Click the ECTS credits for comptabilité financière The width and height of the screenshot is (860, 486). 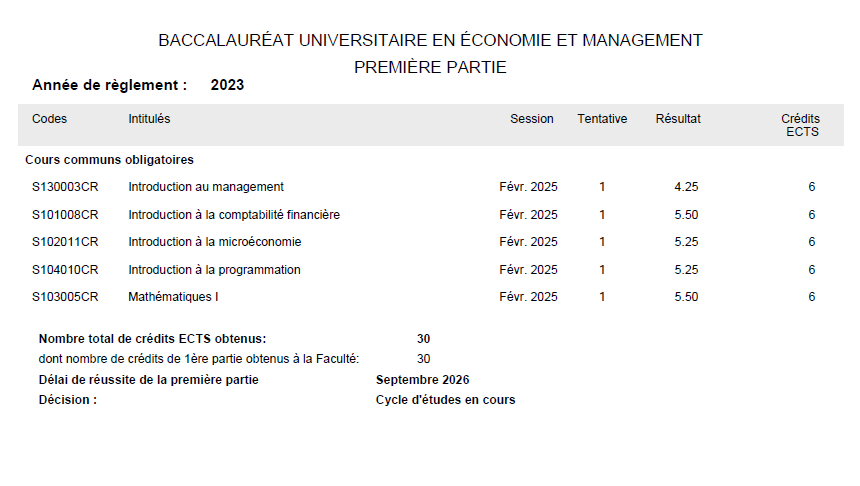click(812, 214)
